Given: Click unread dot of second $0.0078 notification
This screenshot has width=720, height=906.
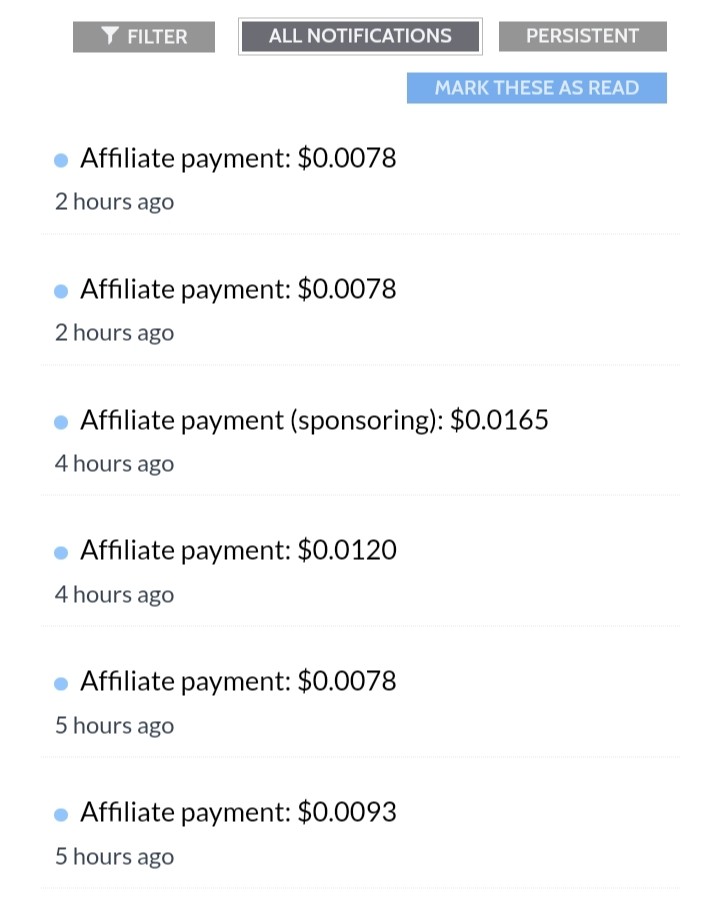Looking at the screenshot, I should tap(61, 291).
